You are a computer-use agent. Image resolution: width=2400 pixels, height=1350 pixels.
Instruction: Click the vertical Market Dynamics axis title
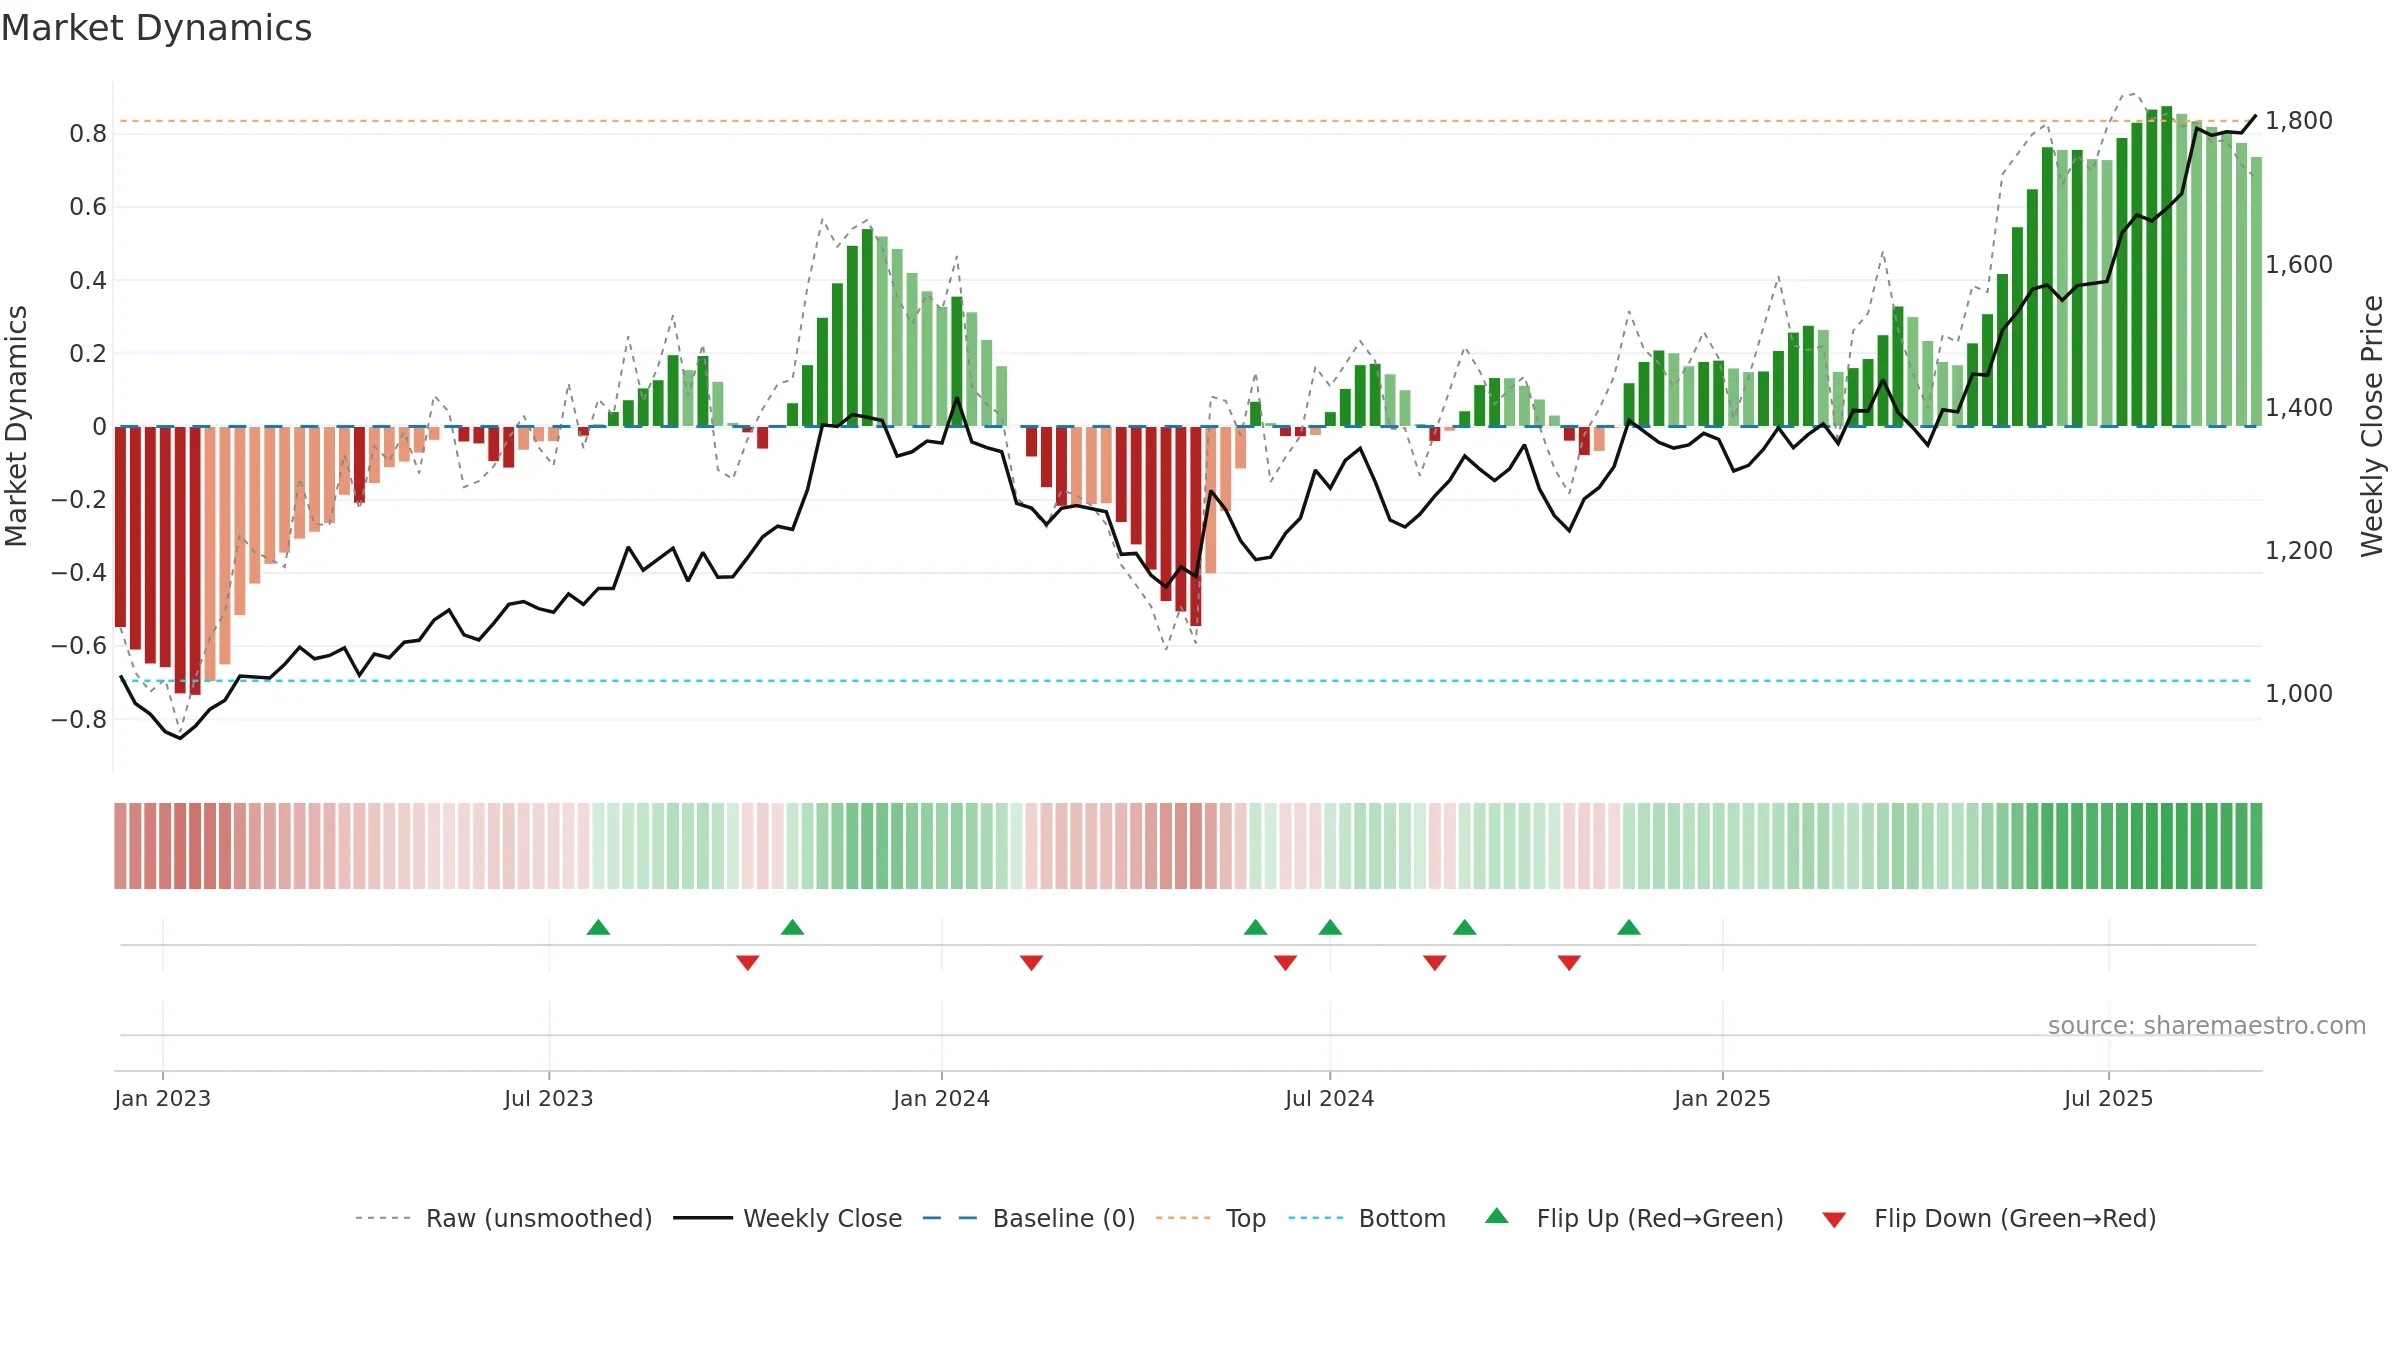click(x=16, y=426)
